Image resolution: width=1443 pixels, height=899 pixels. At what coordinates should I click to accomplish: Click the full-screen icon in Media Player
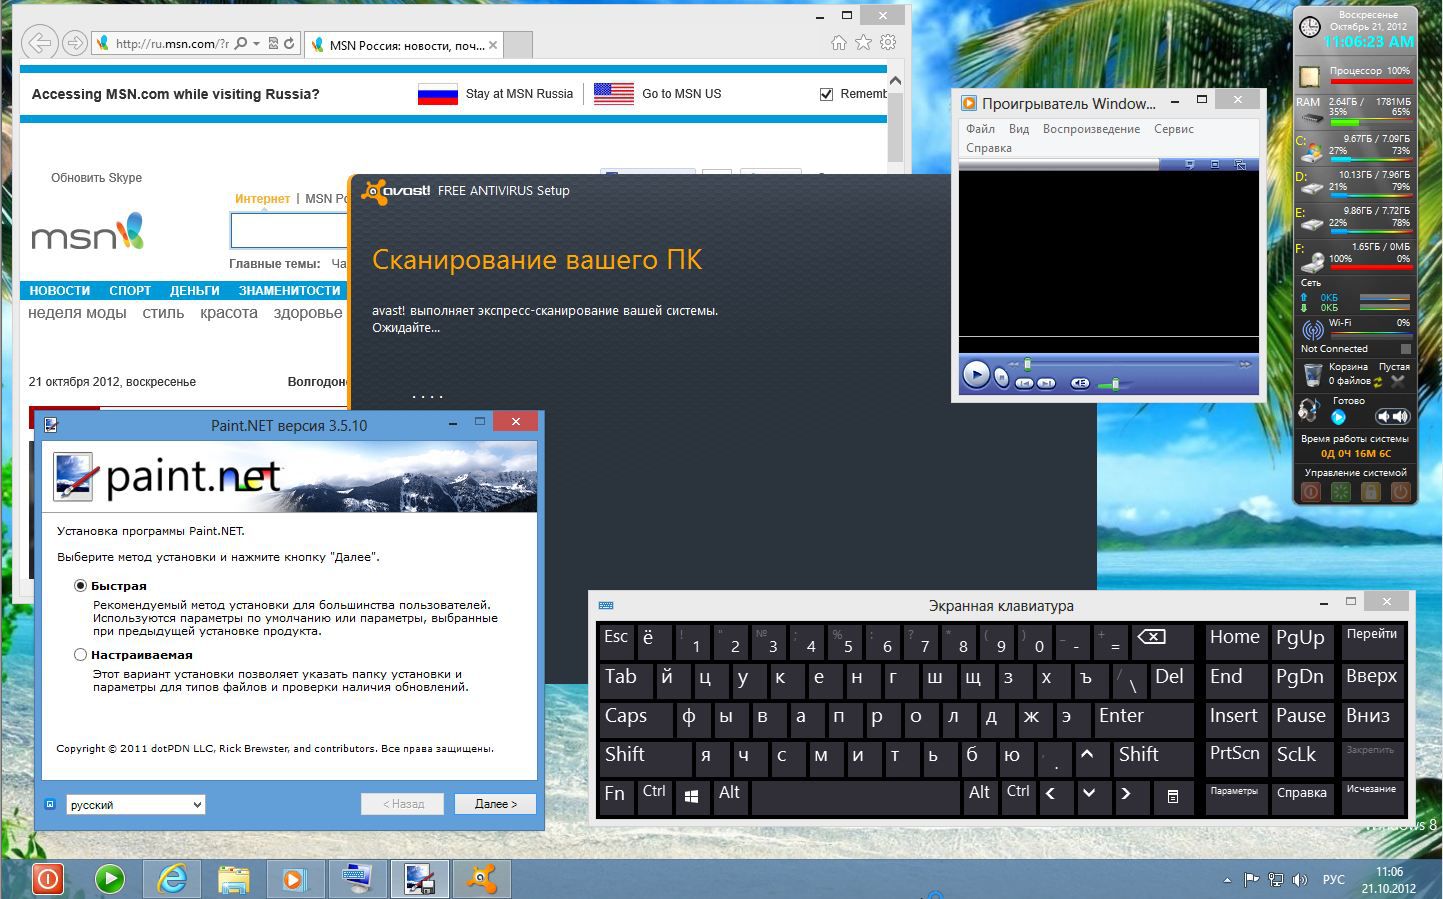click(x=1215, y=164)
